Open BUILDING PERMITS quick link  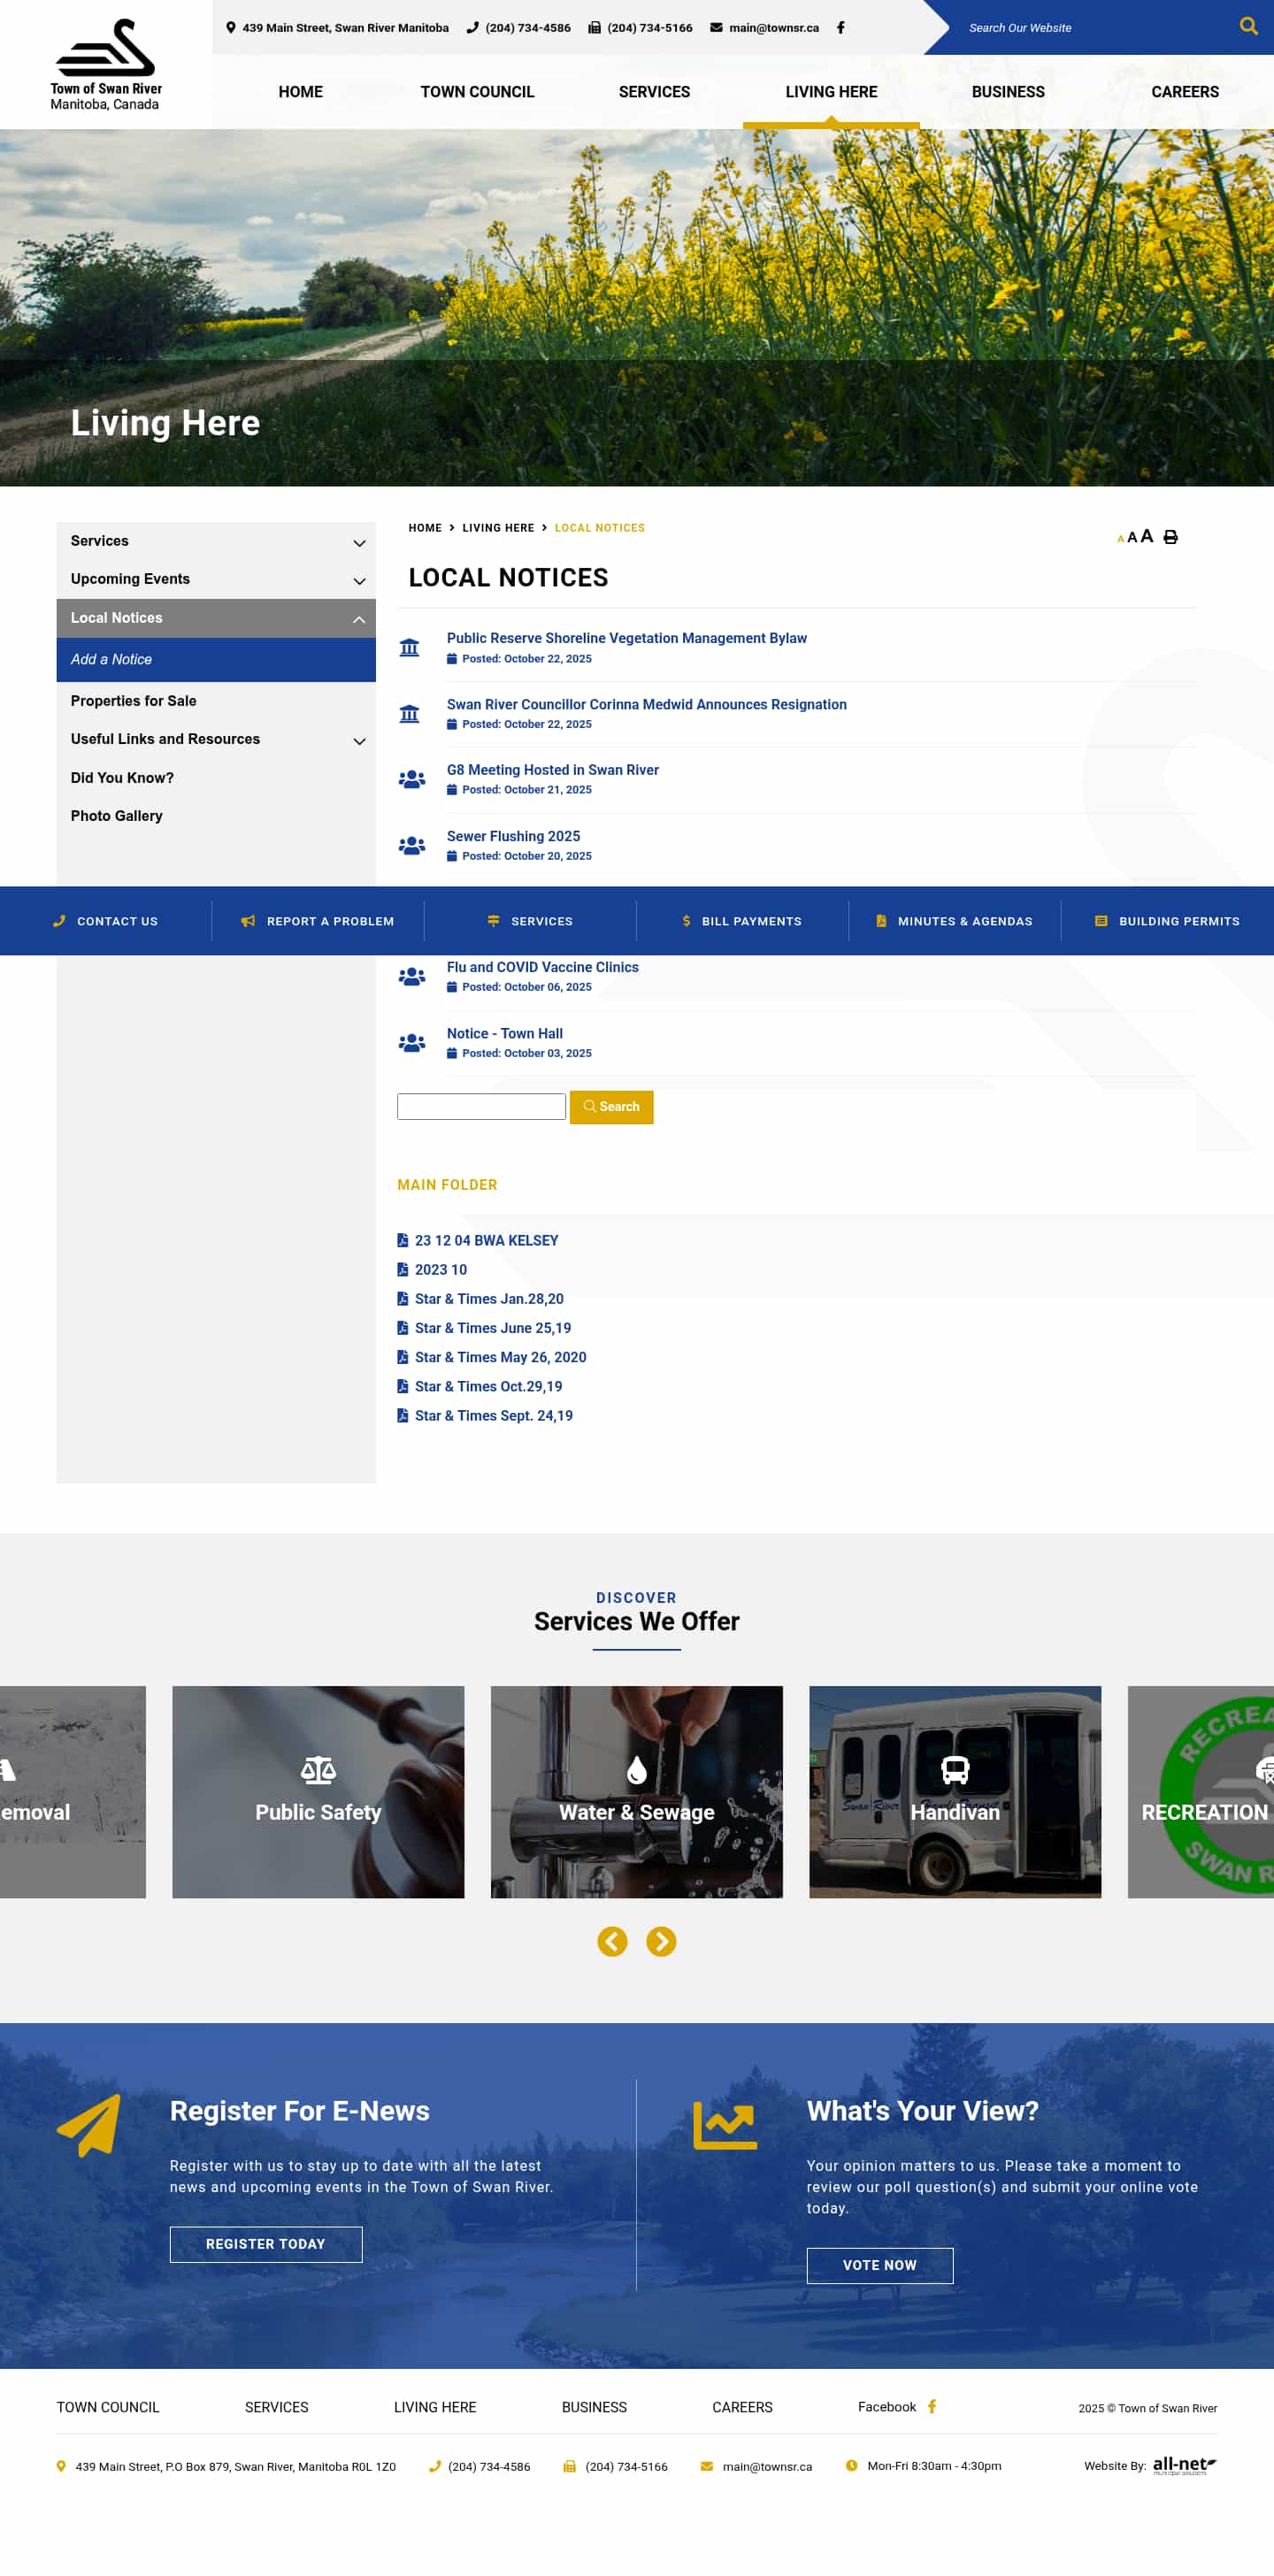pyautogui.click(x=1167, y=921)
